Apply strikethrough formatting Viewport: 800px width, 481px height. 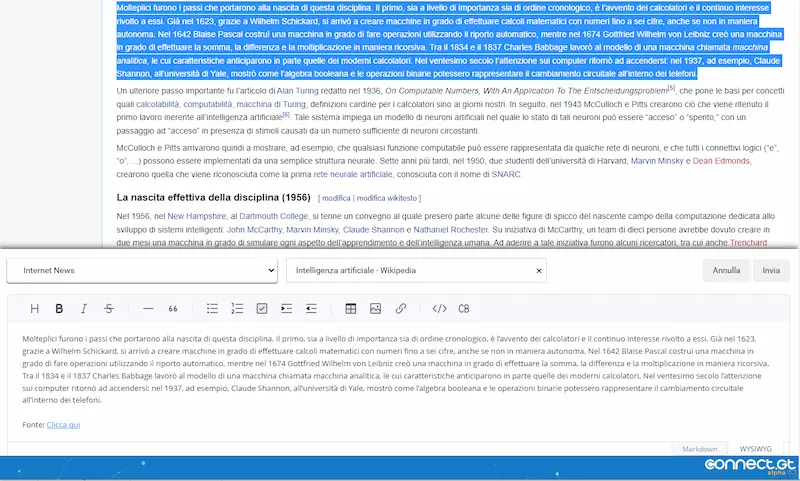(x=109, y=309)
